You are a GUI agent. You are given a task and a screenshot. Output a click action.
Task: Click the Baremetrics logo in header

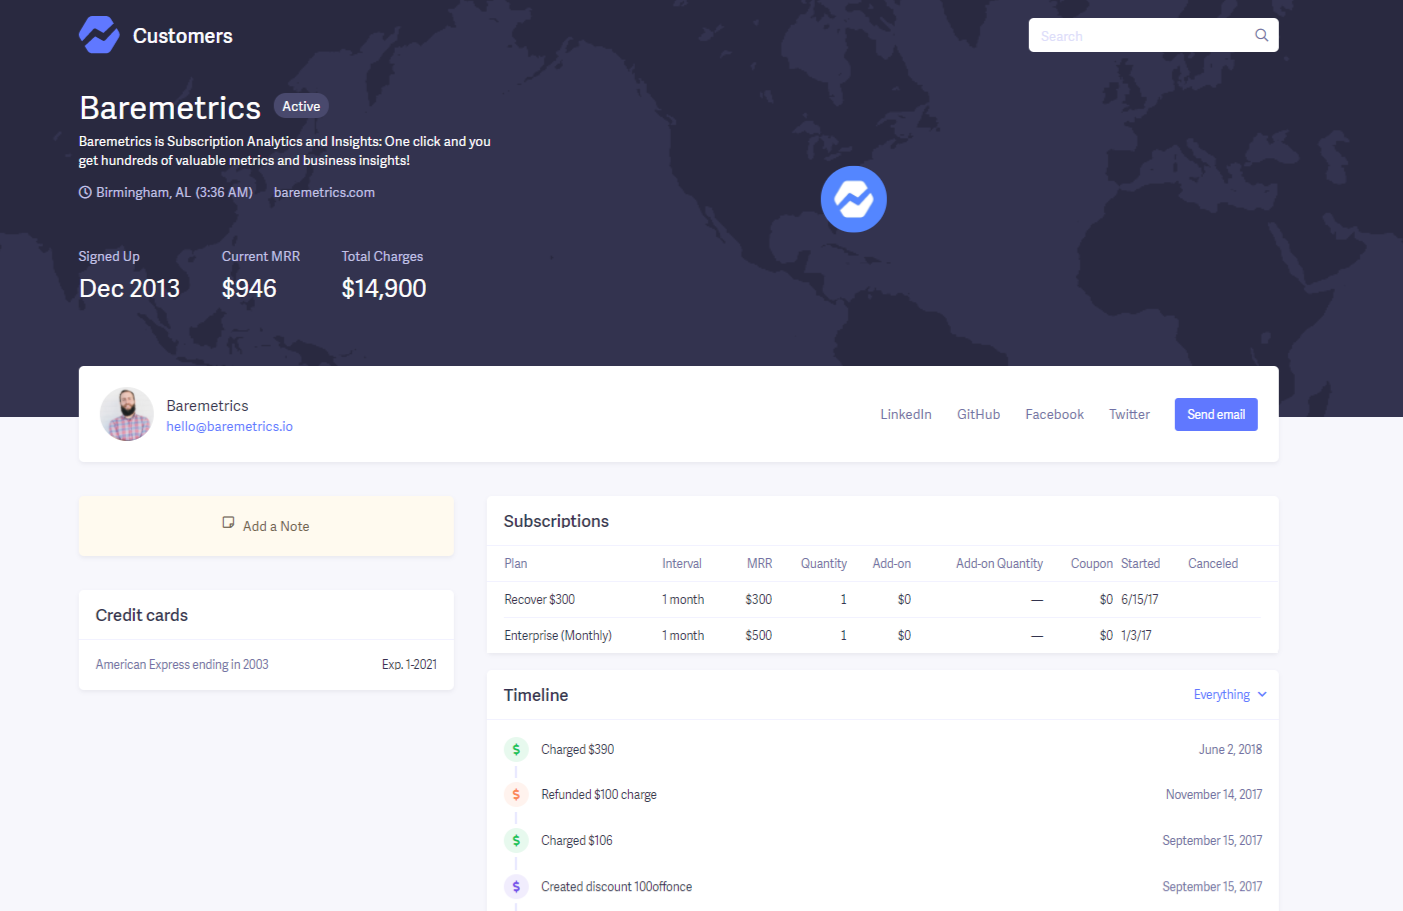pos(99,35)
